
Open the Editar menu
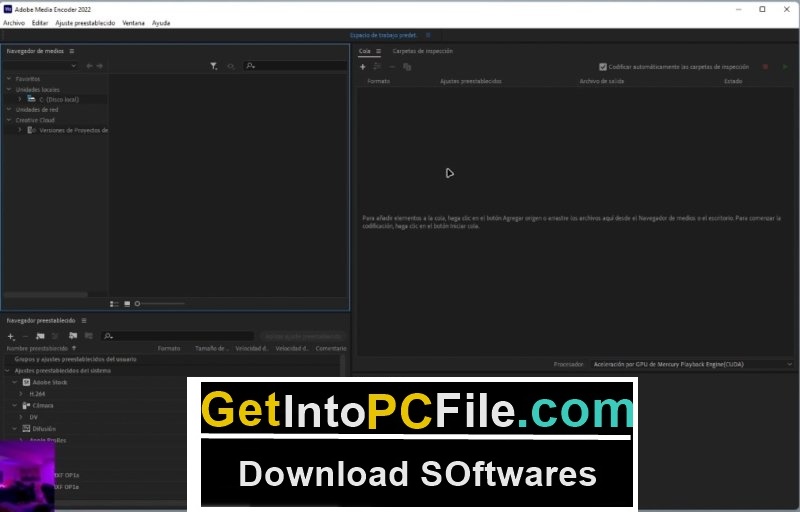40,23
